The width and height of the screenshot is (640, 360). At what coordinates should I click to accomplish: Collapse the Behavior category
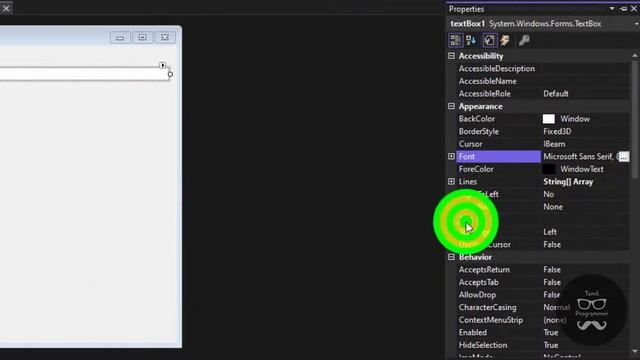[x=451, y=257]
